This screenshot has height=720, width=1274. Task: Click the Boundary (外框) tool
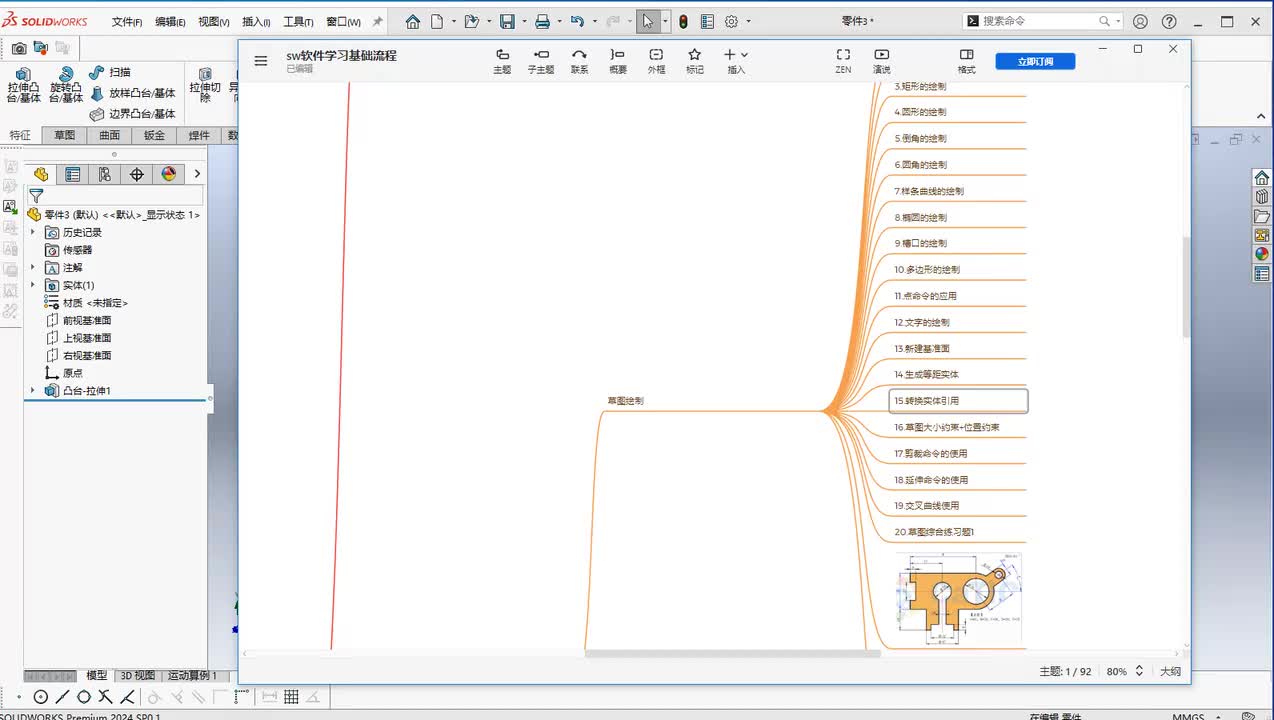pyautogui.click(x=656, y=61)
